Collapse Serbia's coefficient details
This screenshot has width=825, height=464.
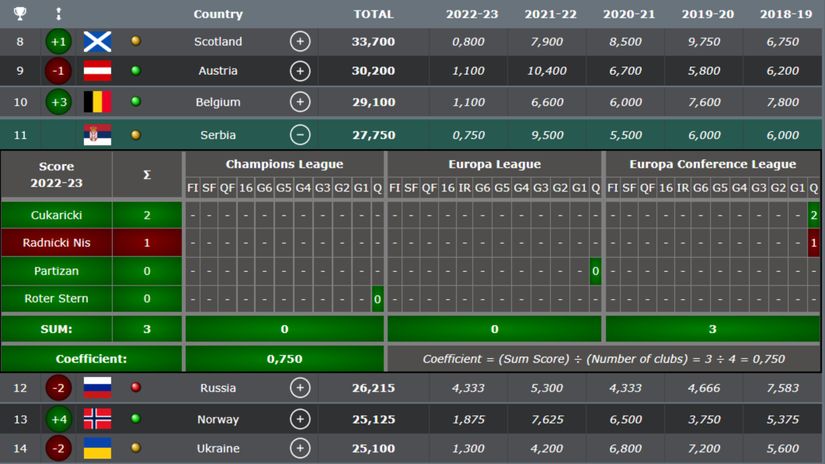300,135
